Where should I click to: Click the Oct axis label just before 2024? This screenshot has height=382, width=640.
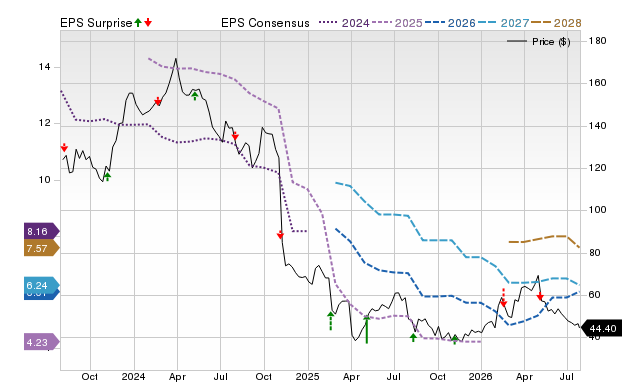click(x=89, y=376)
